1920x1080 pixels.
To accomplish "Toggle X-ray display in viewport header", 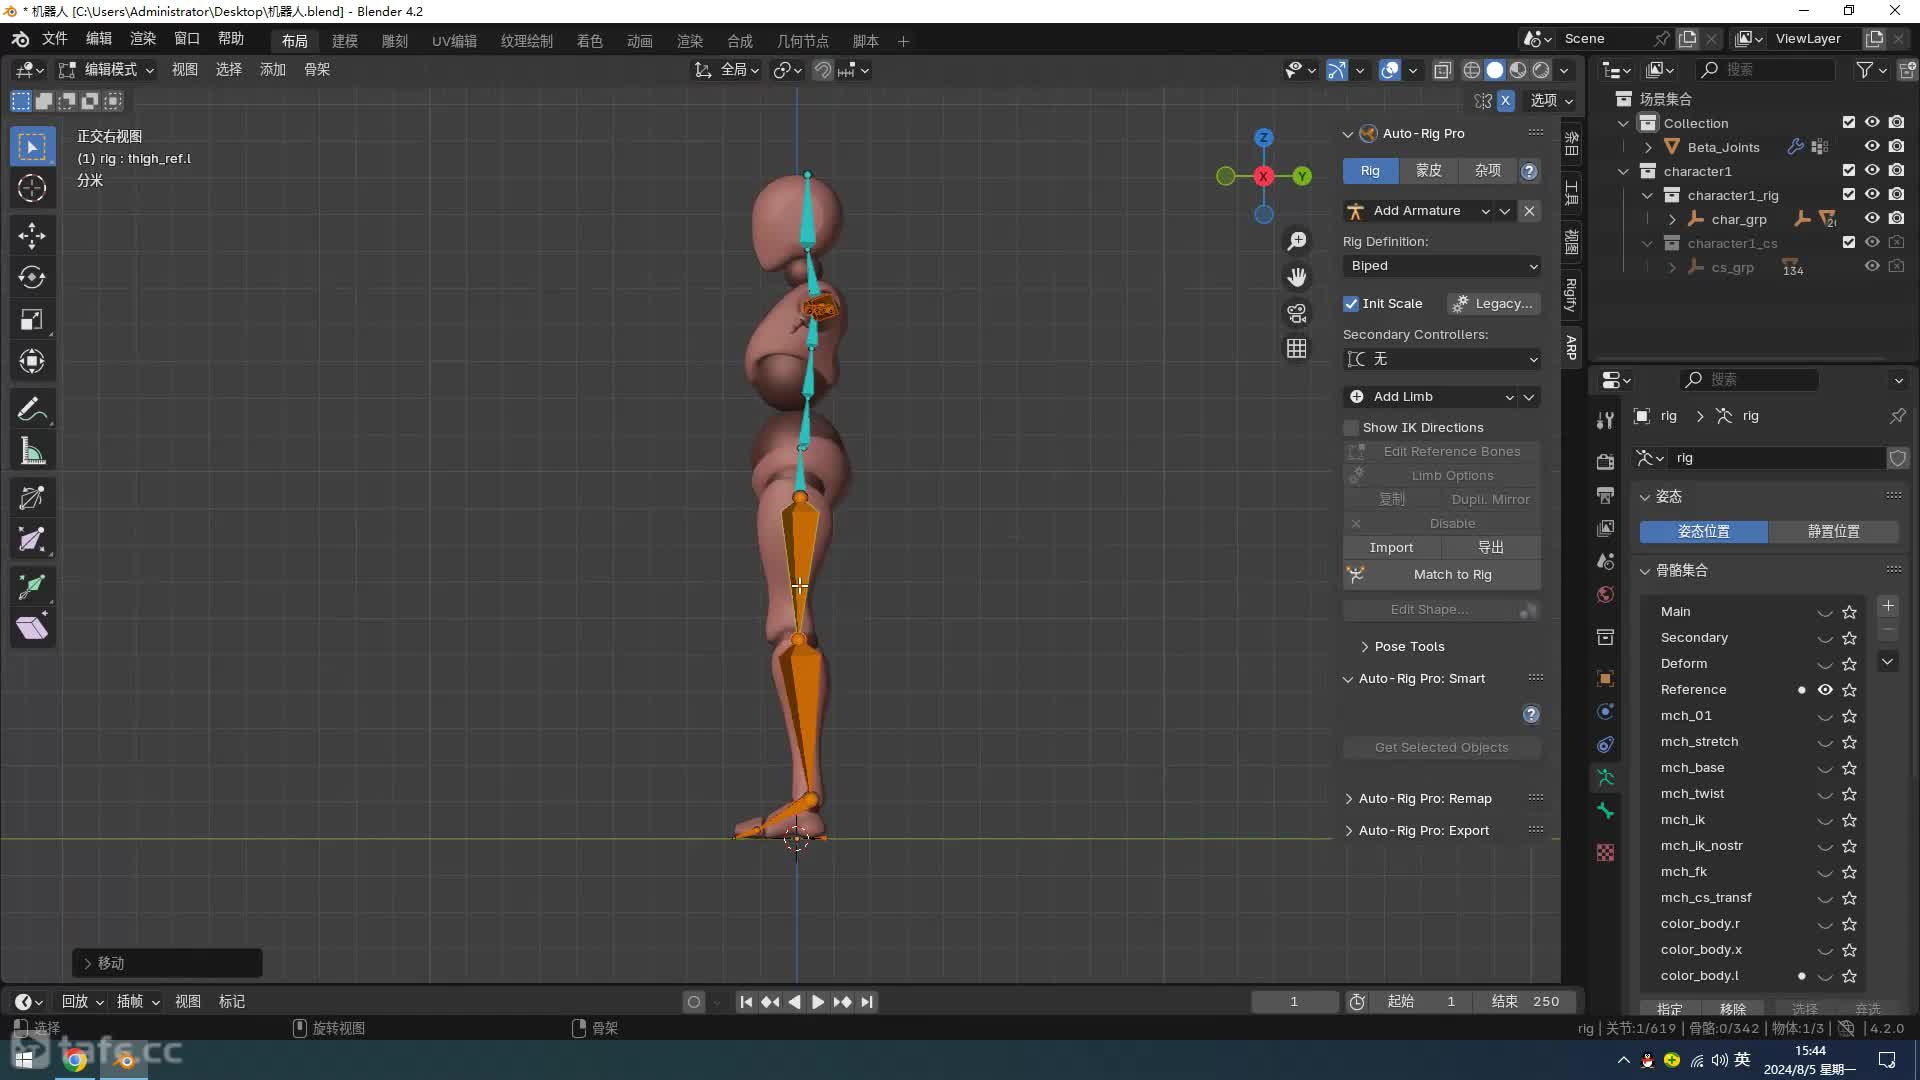I will coord(1442,70).
